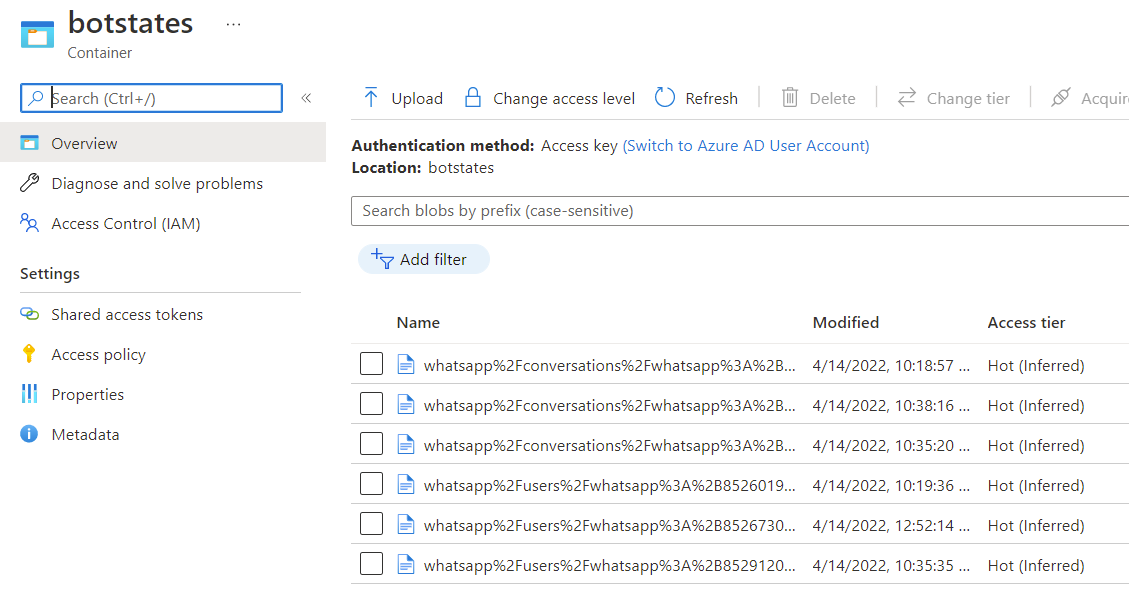The image size is (1129, 615).
Task: Click the Delete button label
Action: (x=832, y=98)
